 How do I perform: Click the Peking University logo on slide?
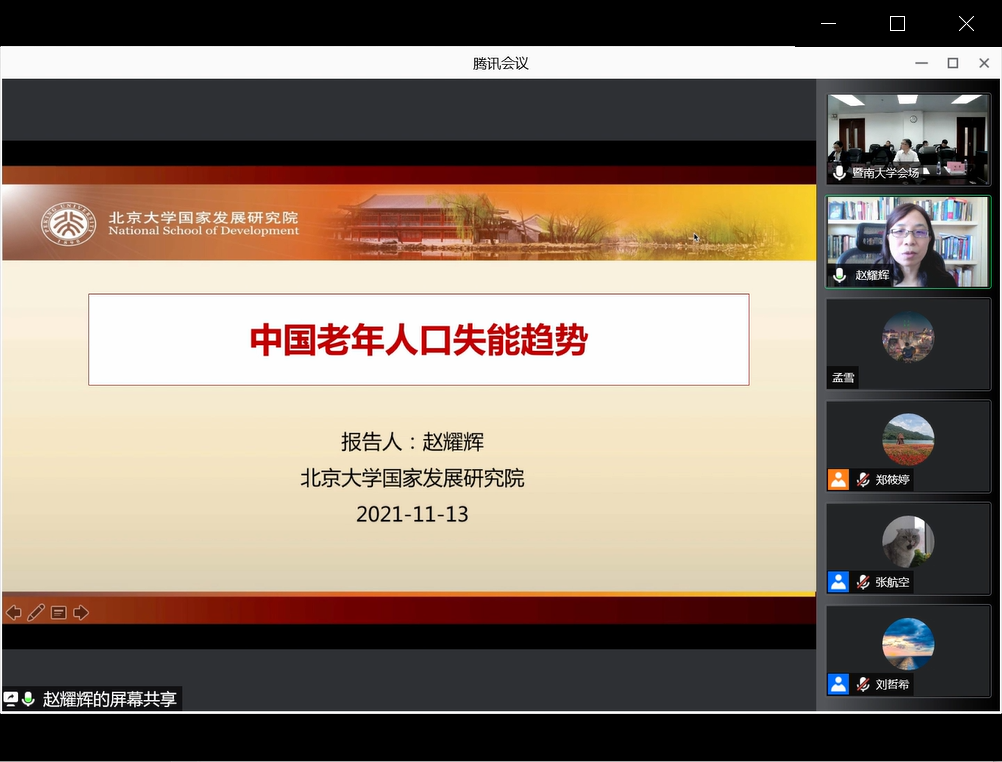click(x=68, y=224)
